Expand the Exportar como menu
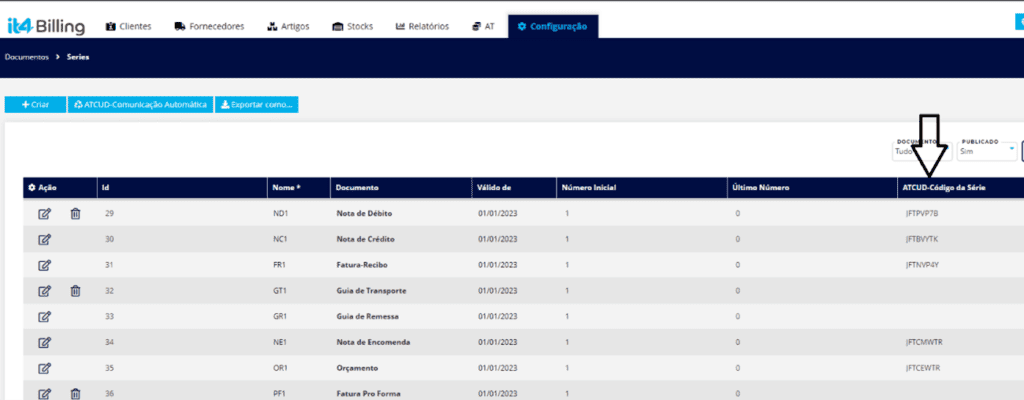The width and height of the screenshot is (1024, 400). pos(257,104)
